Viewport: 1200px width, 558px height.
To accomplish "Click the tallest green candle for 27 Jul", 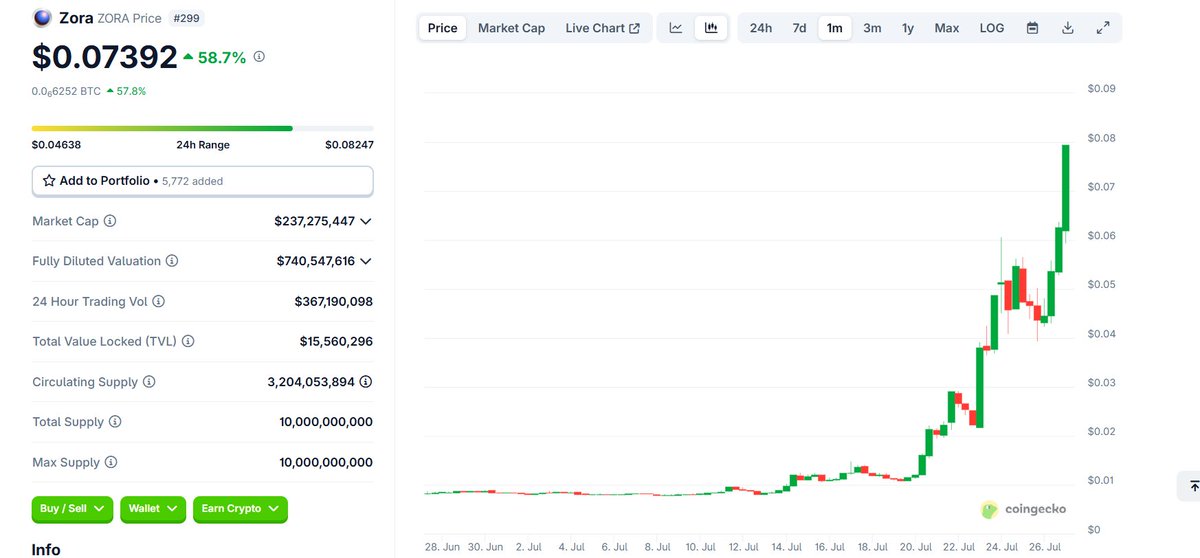I will tap(1066, 188).
